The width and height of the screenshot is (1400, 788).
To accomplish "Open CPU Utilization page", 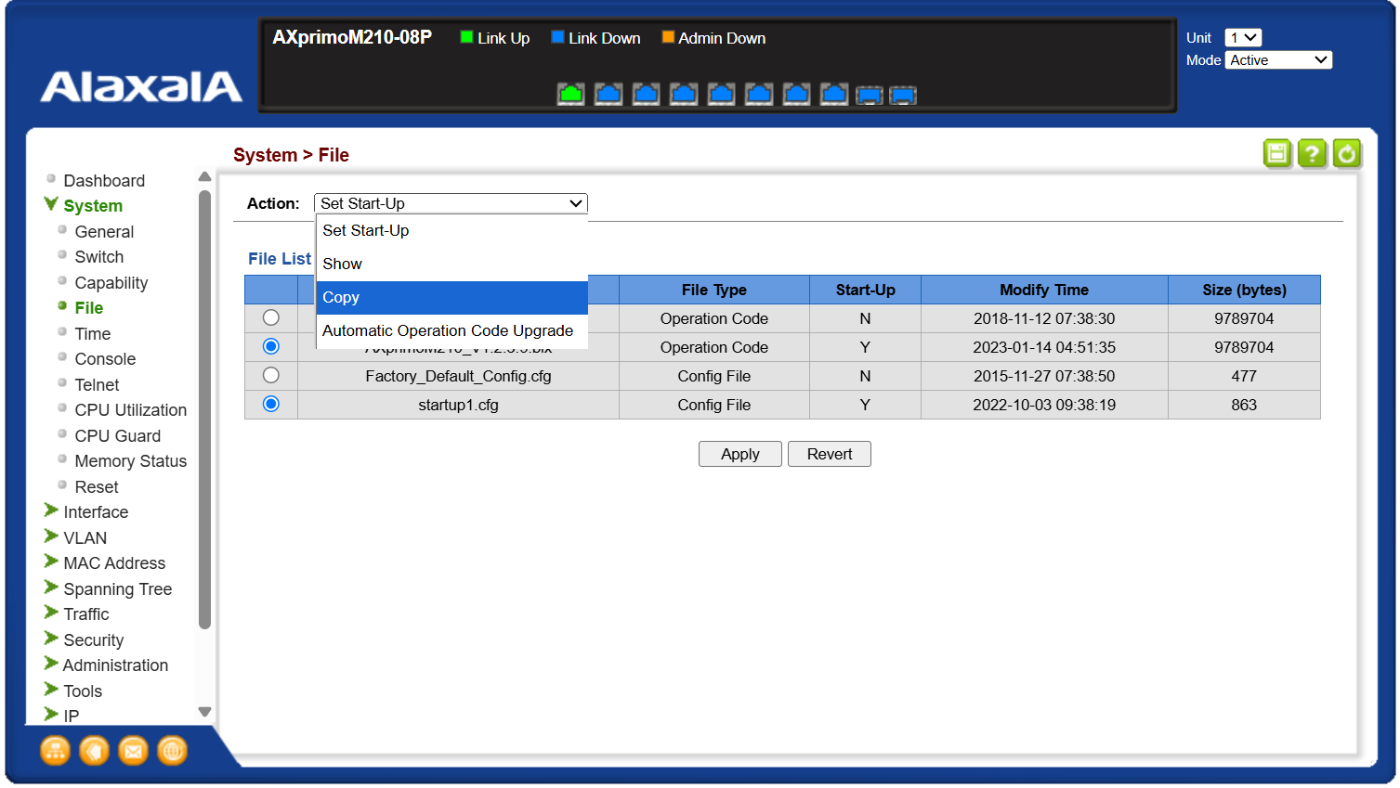I will [x=130, y=410].
